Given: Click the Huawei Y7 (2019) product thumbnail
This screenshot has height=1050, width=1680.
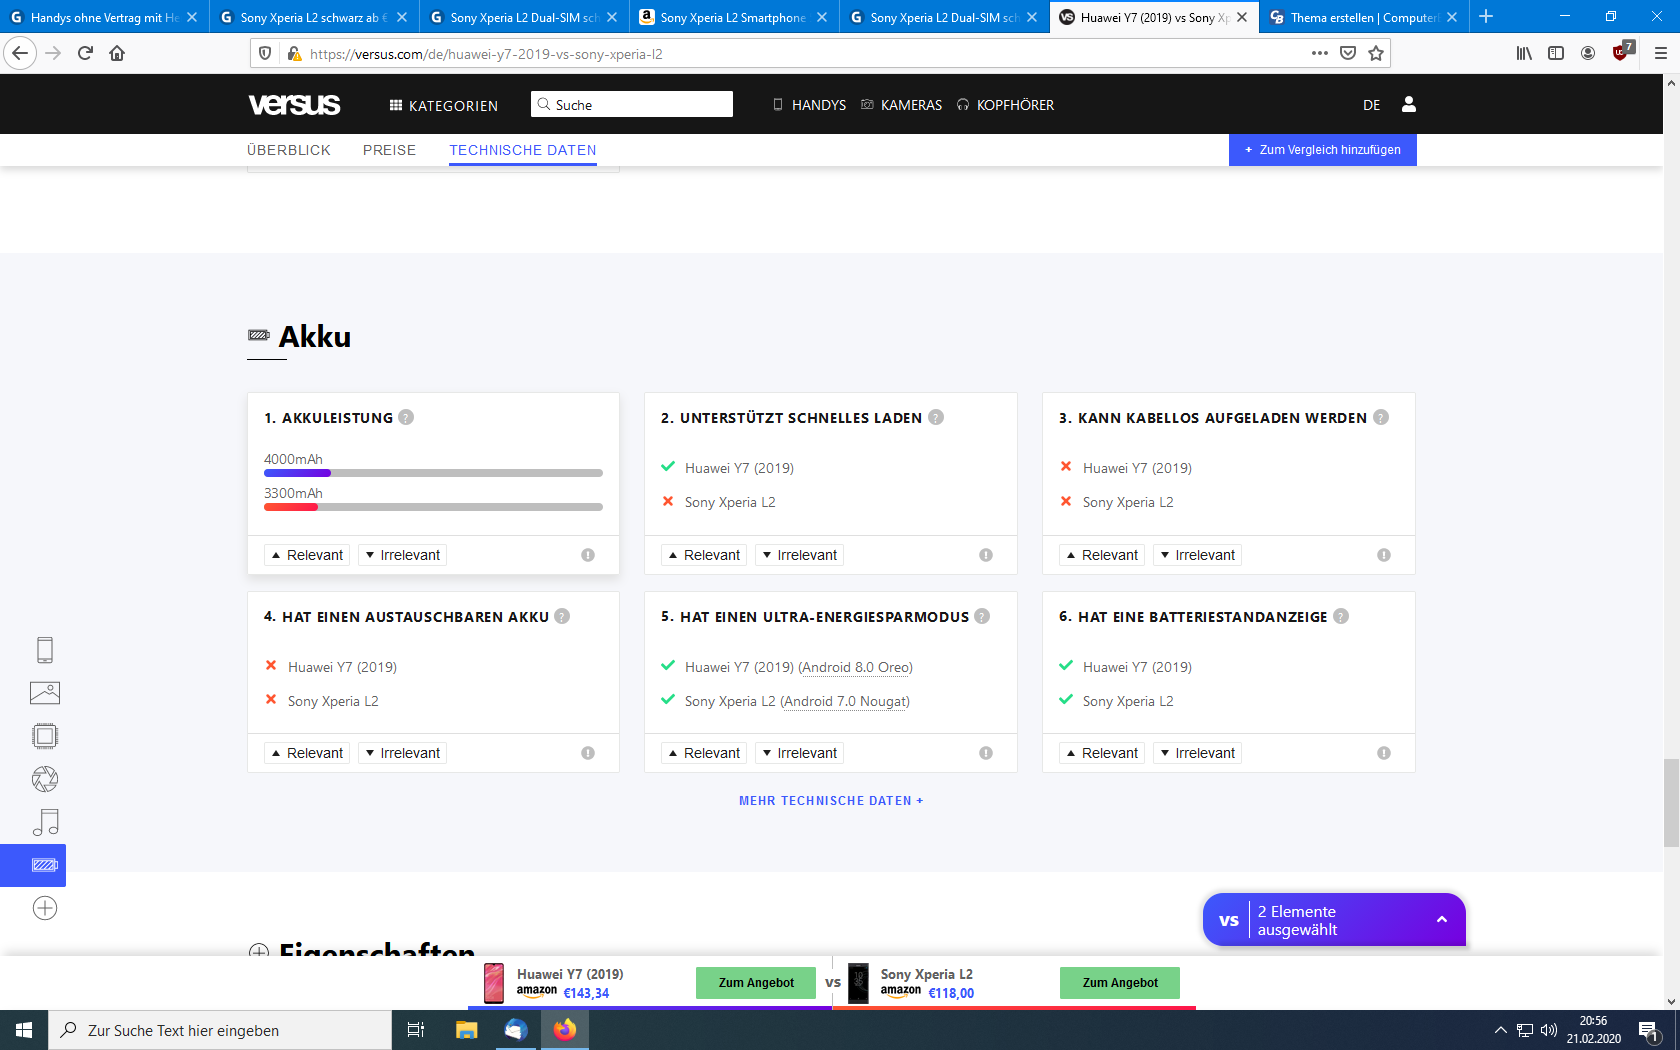Looking at the screenshot, I should point(494,983).
